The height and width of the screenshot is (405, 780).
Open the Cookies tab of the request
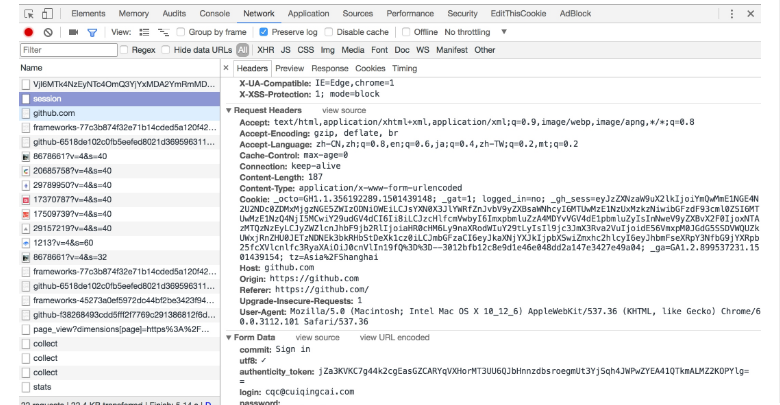tap(370, 69)
